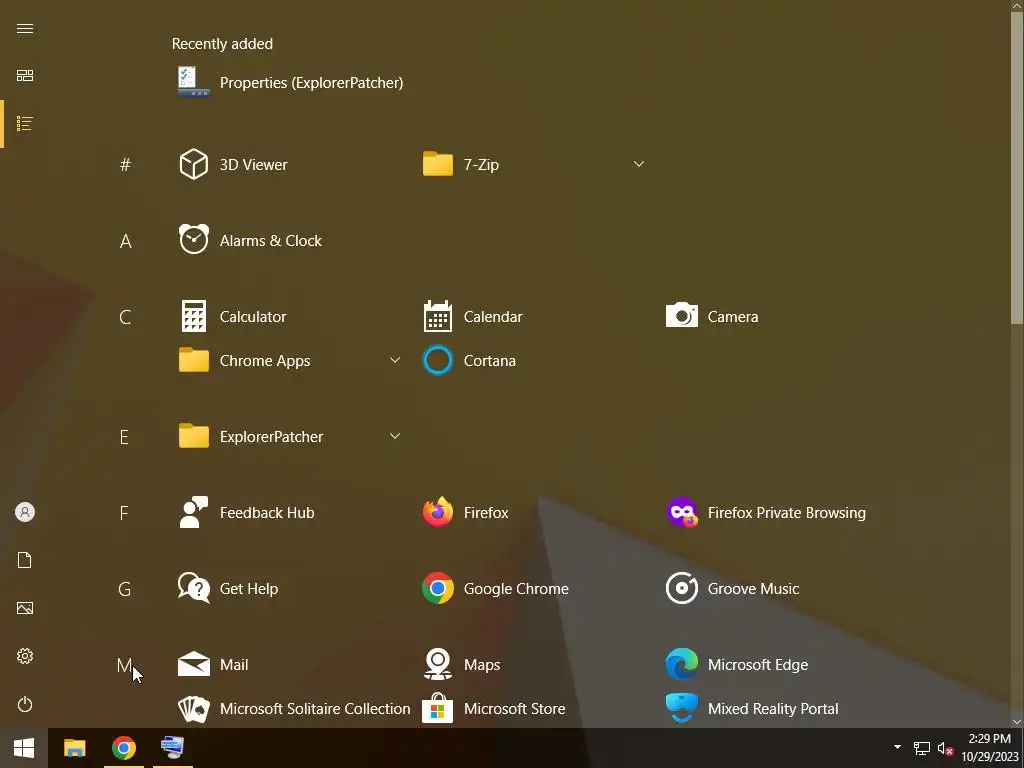
Task: Click the Power button
Action: [25, 704]
